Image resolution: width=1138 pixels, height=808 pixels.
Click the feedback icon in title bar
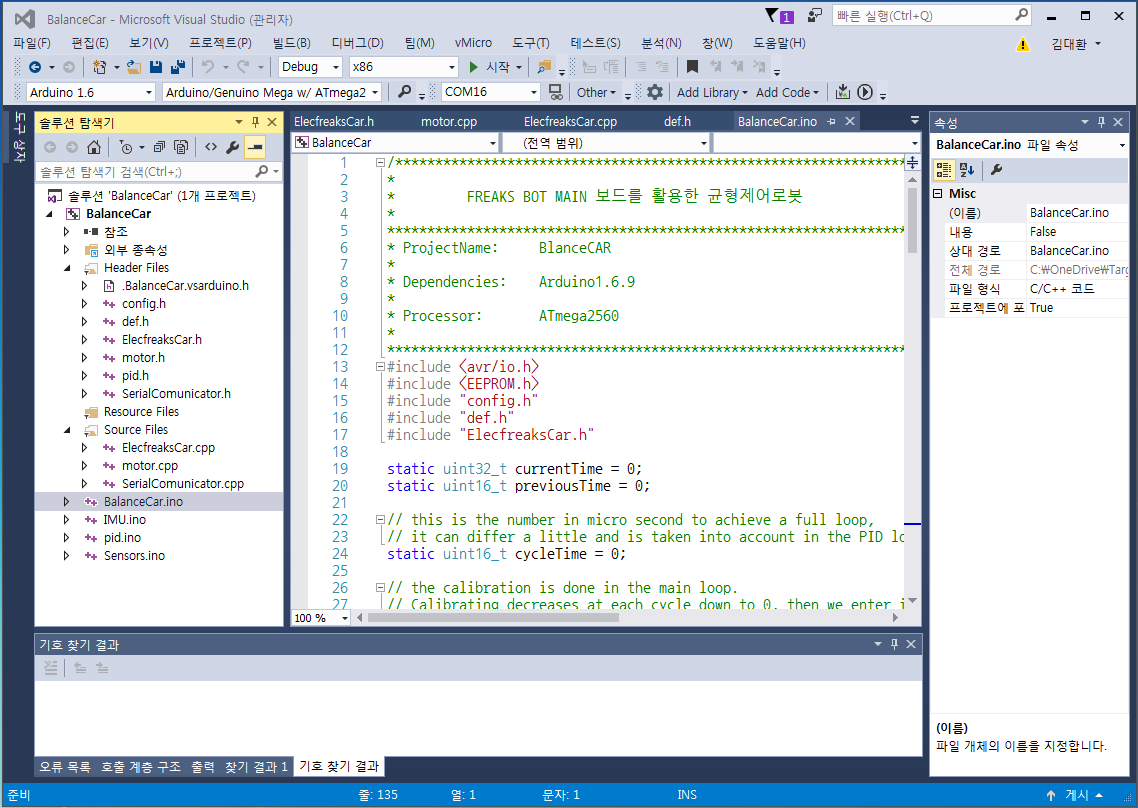[815, 15]
